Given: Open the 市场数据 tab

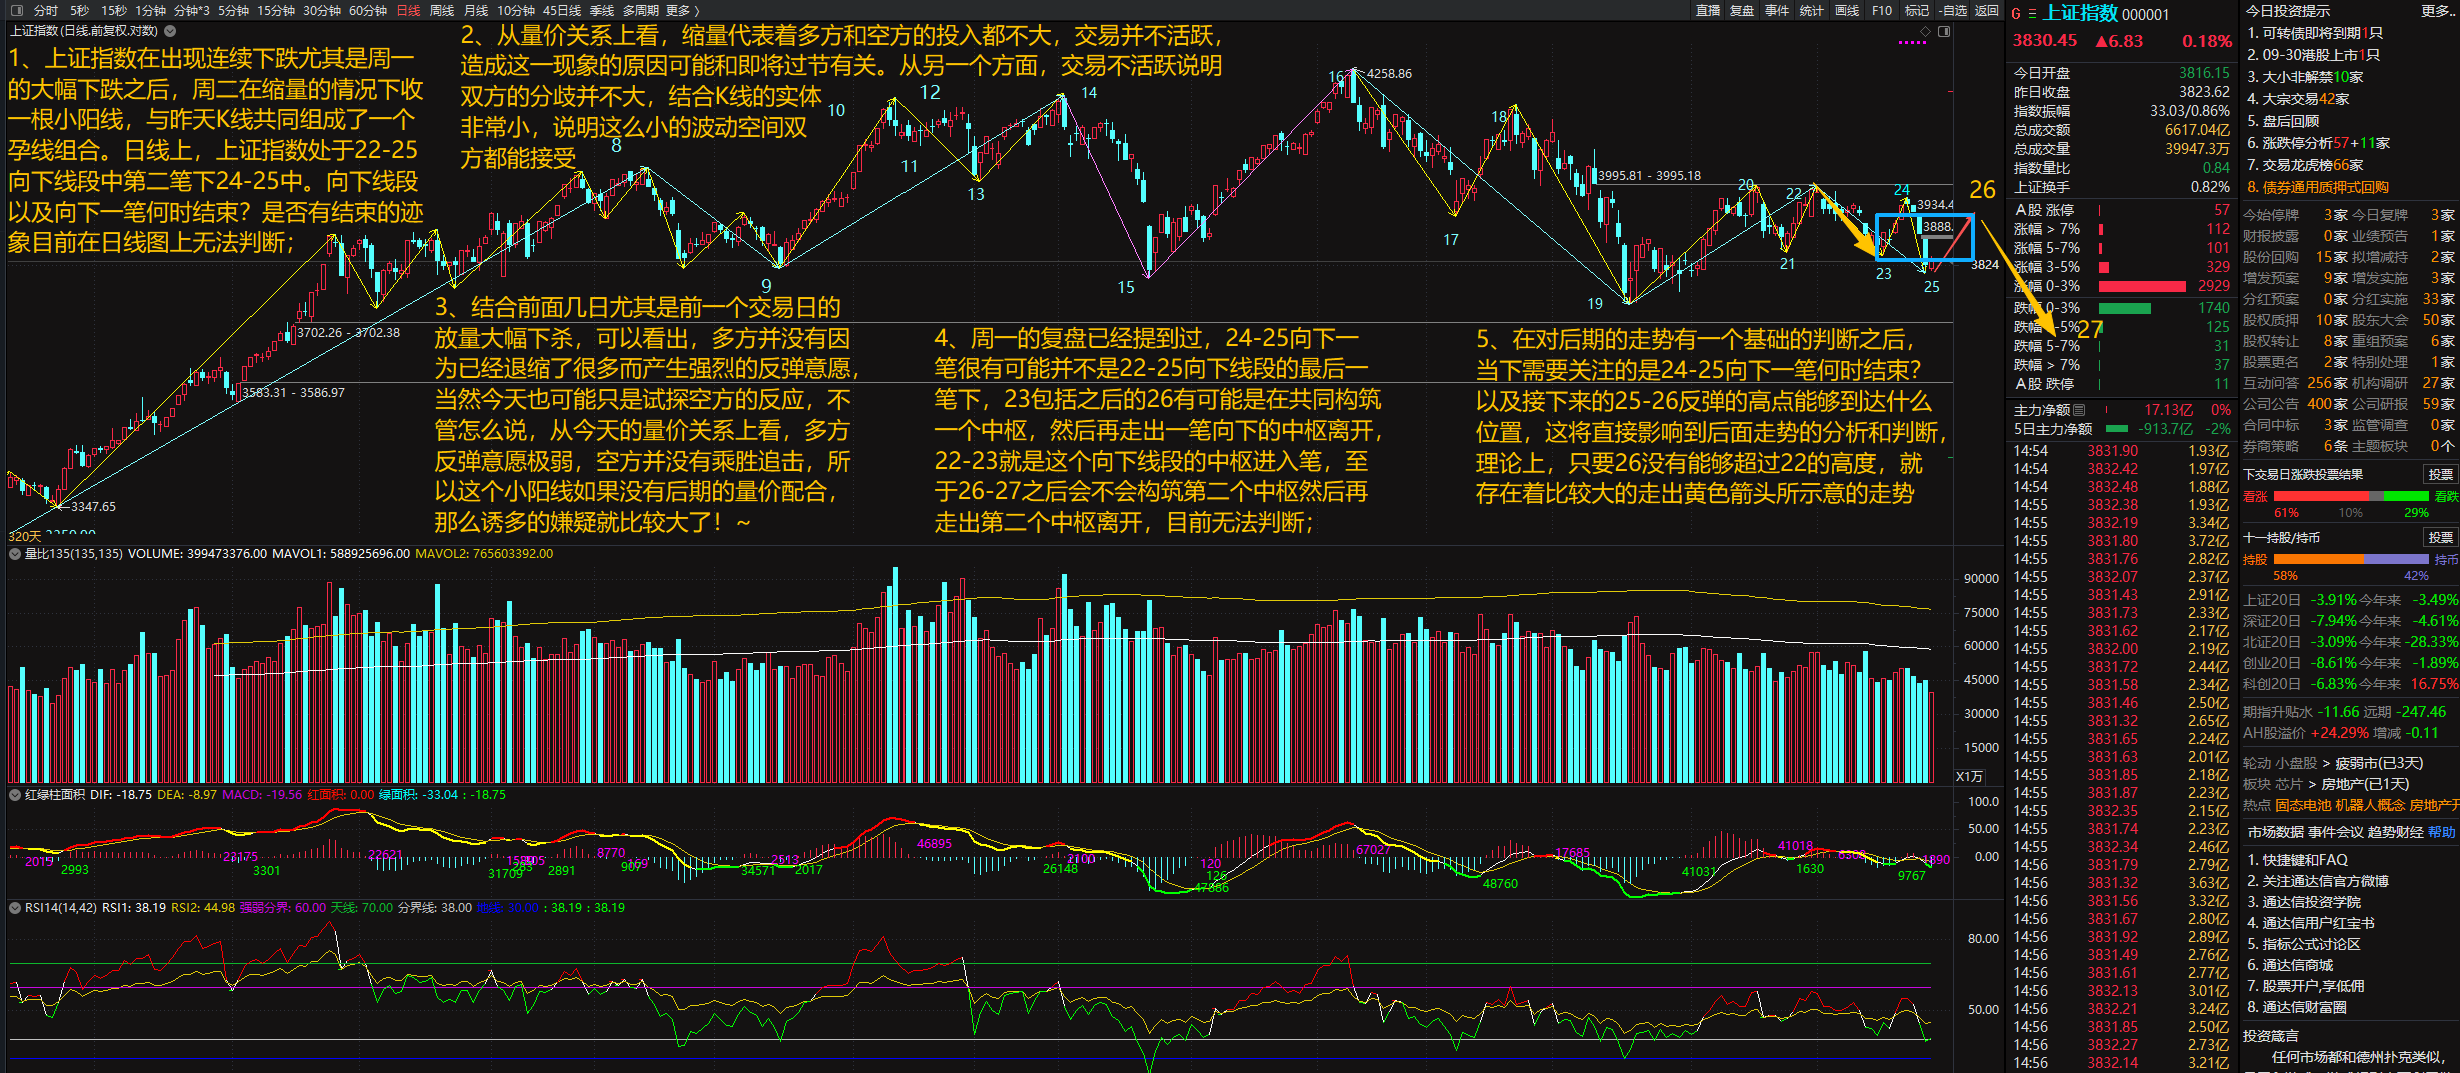Looking at the screenshot, I should [2276, 832].
